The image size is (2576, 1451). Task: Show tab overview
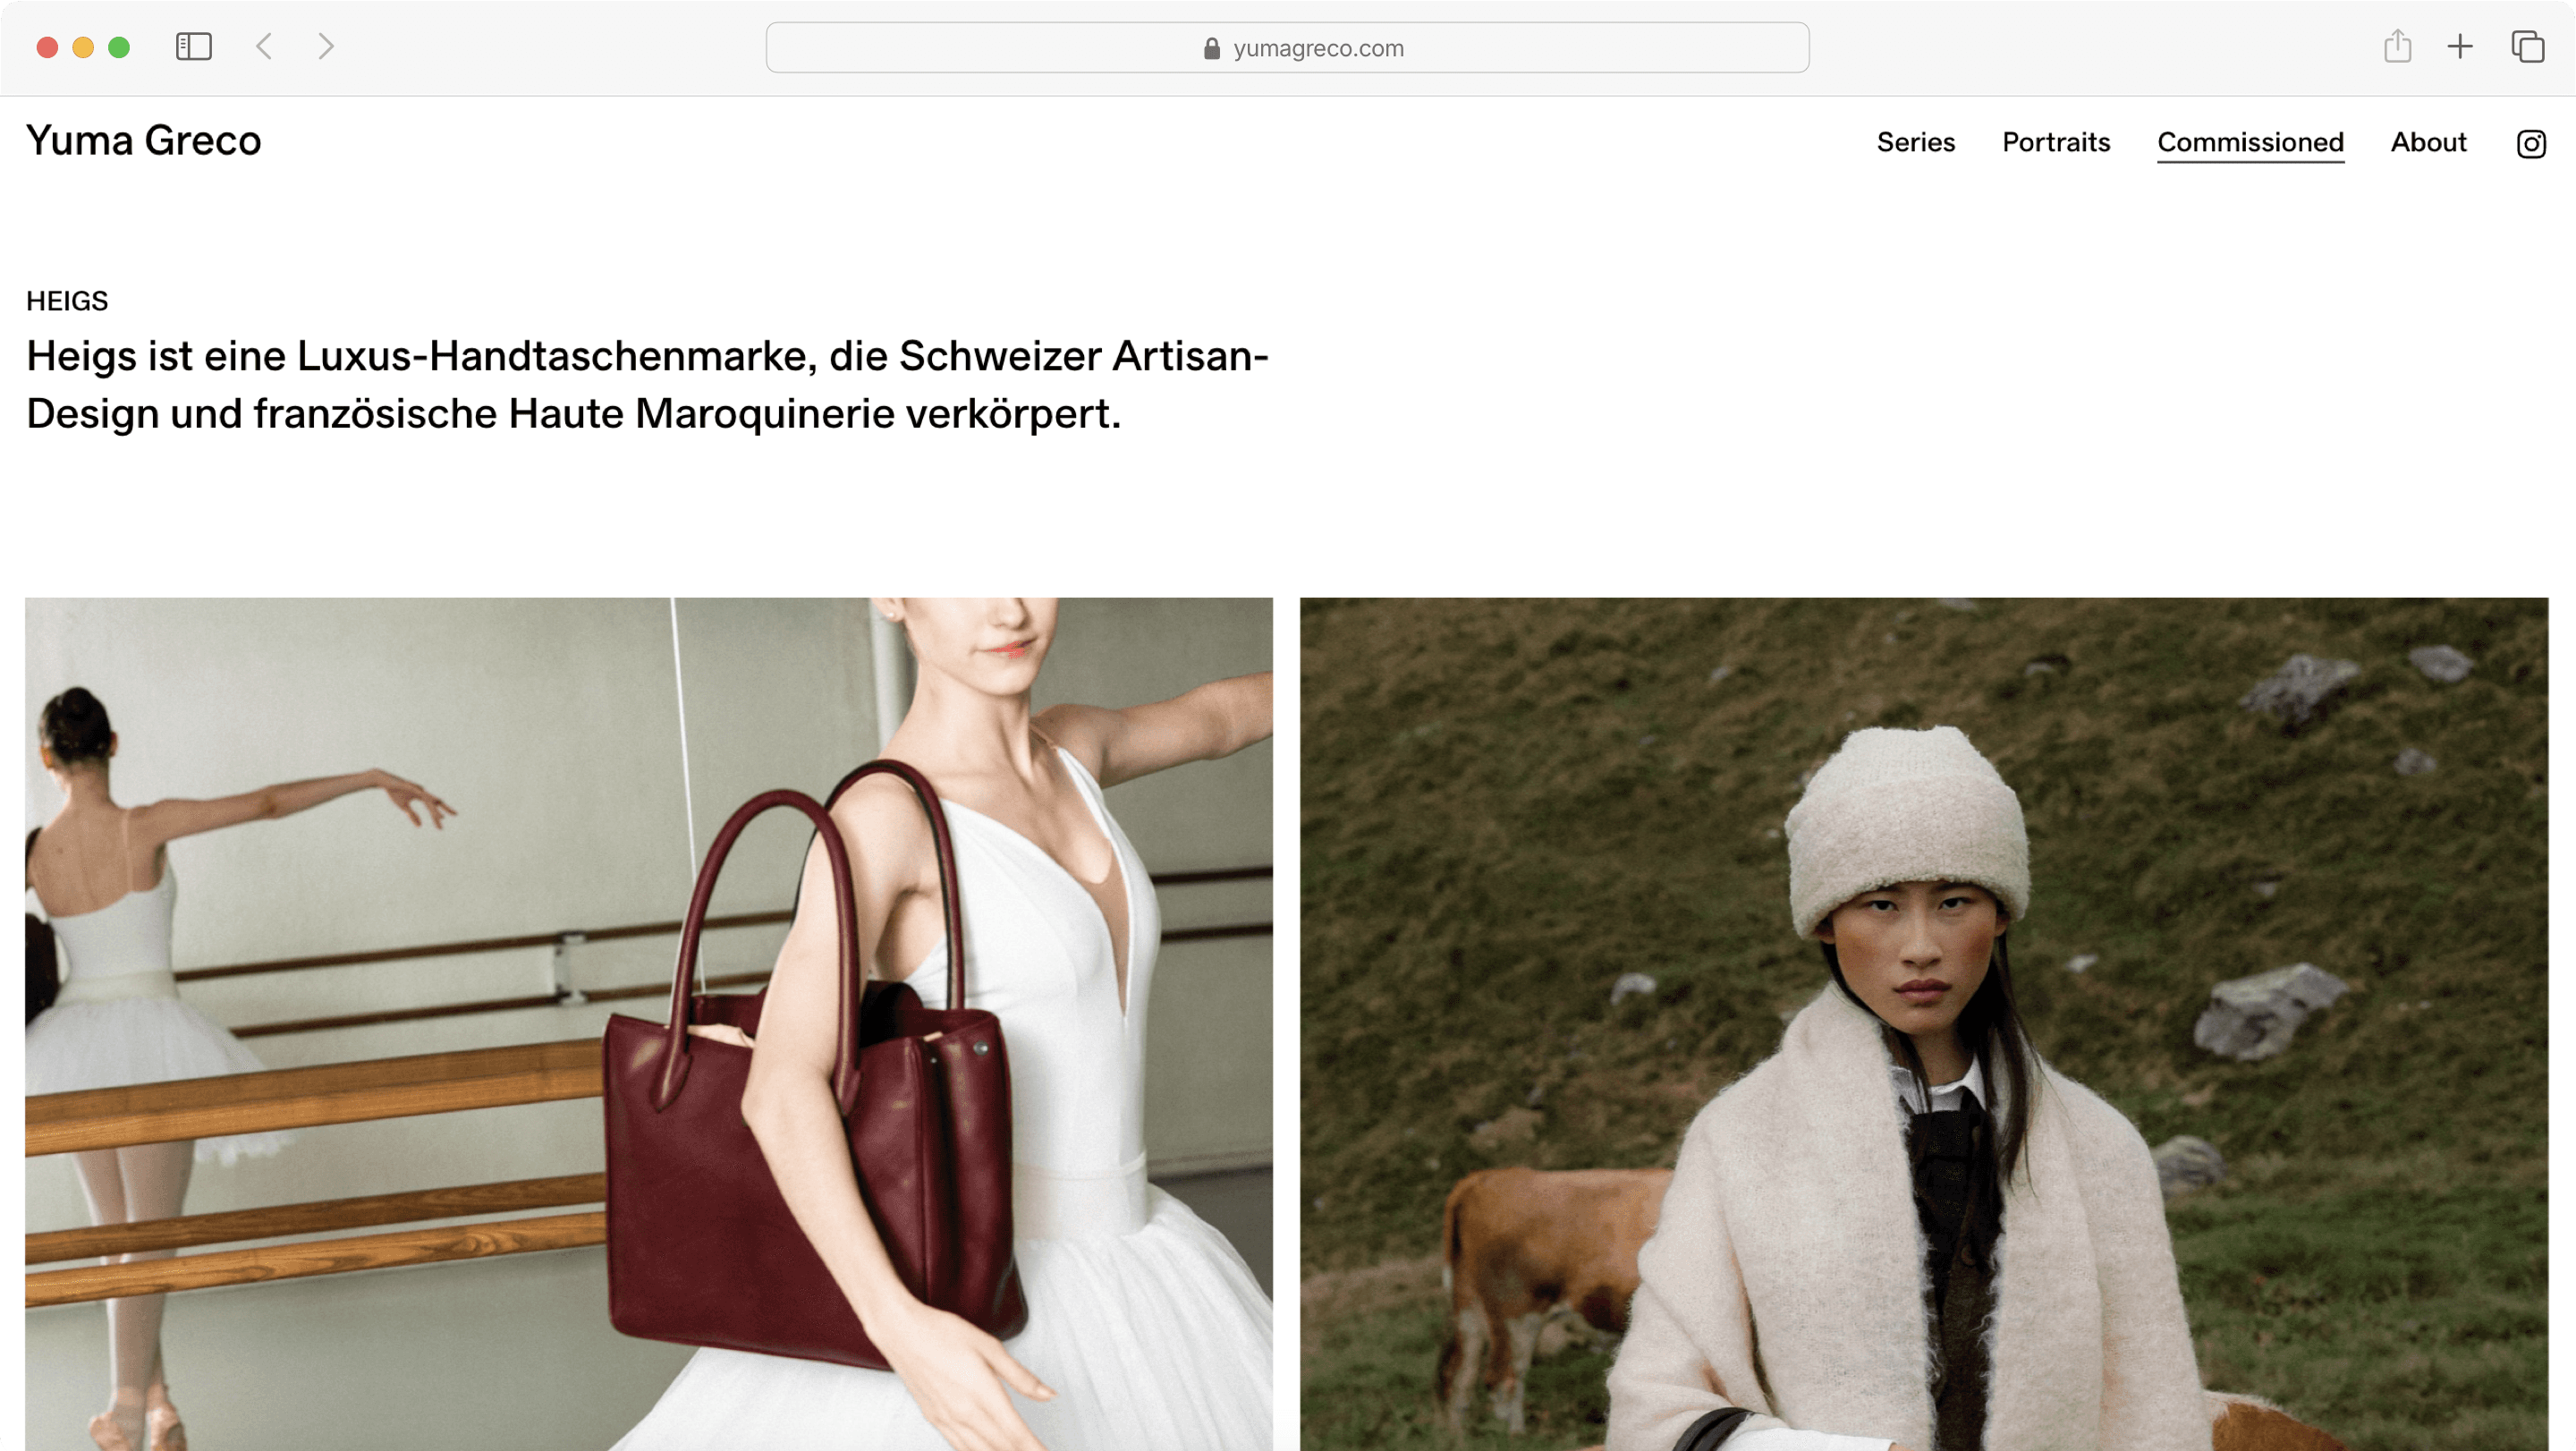tap(2527, 47)
